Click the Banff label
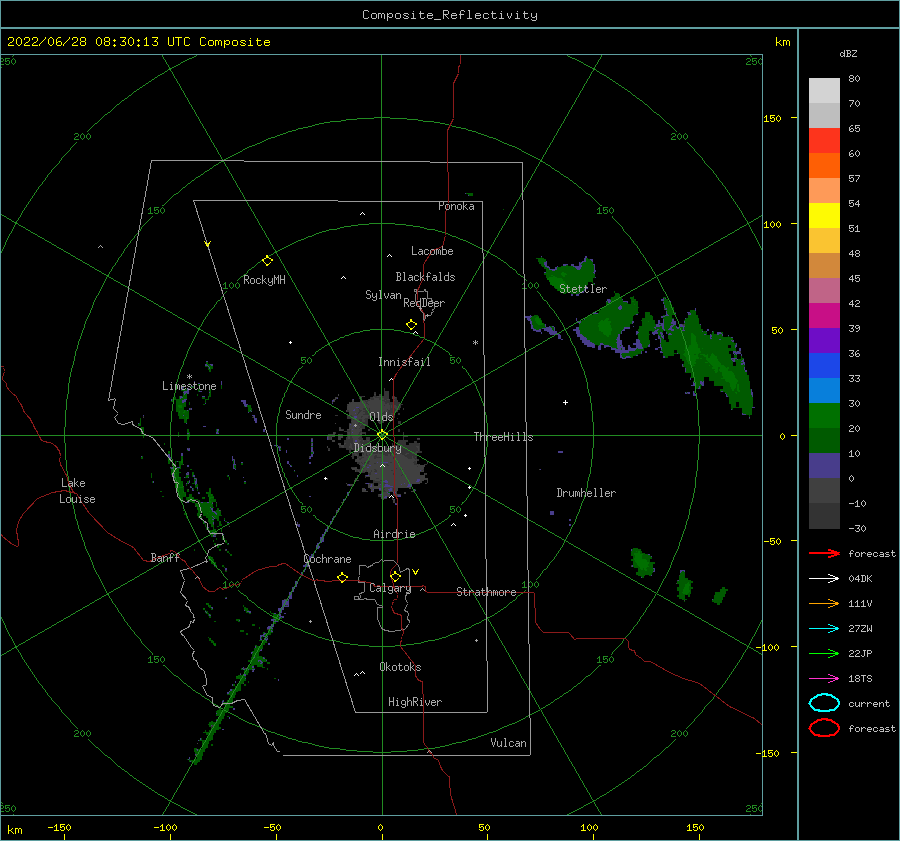 pos(165,557)
